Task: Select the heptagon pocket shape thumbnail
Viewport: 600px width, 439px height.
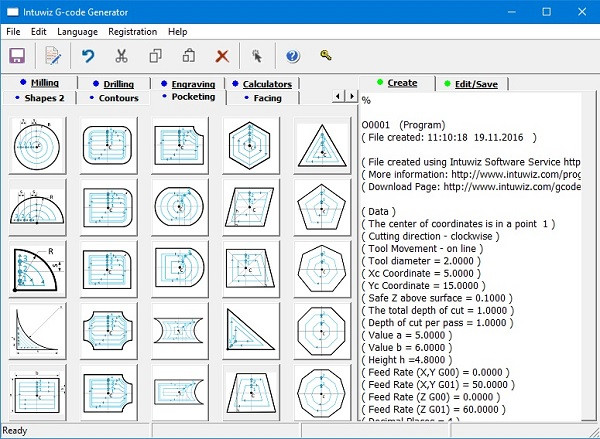Action: (322, 269)
